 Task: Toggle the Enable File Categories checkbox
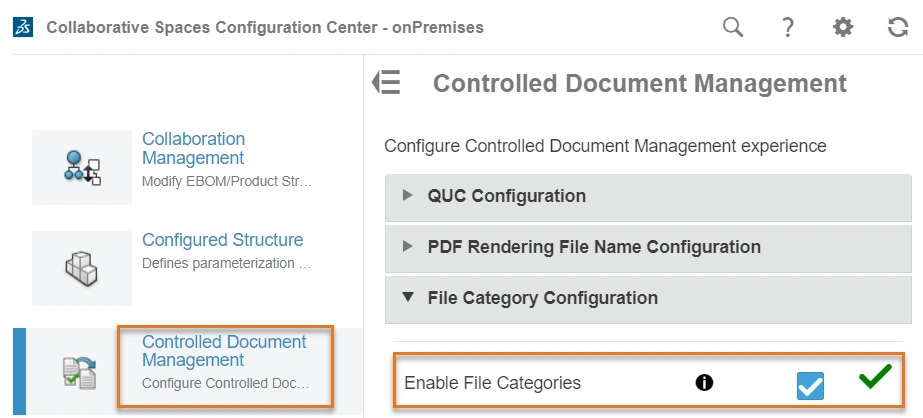click(x=810, y=385)
